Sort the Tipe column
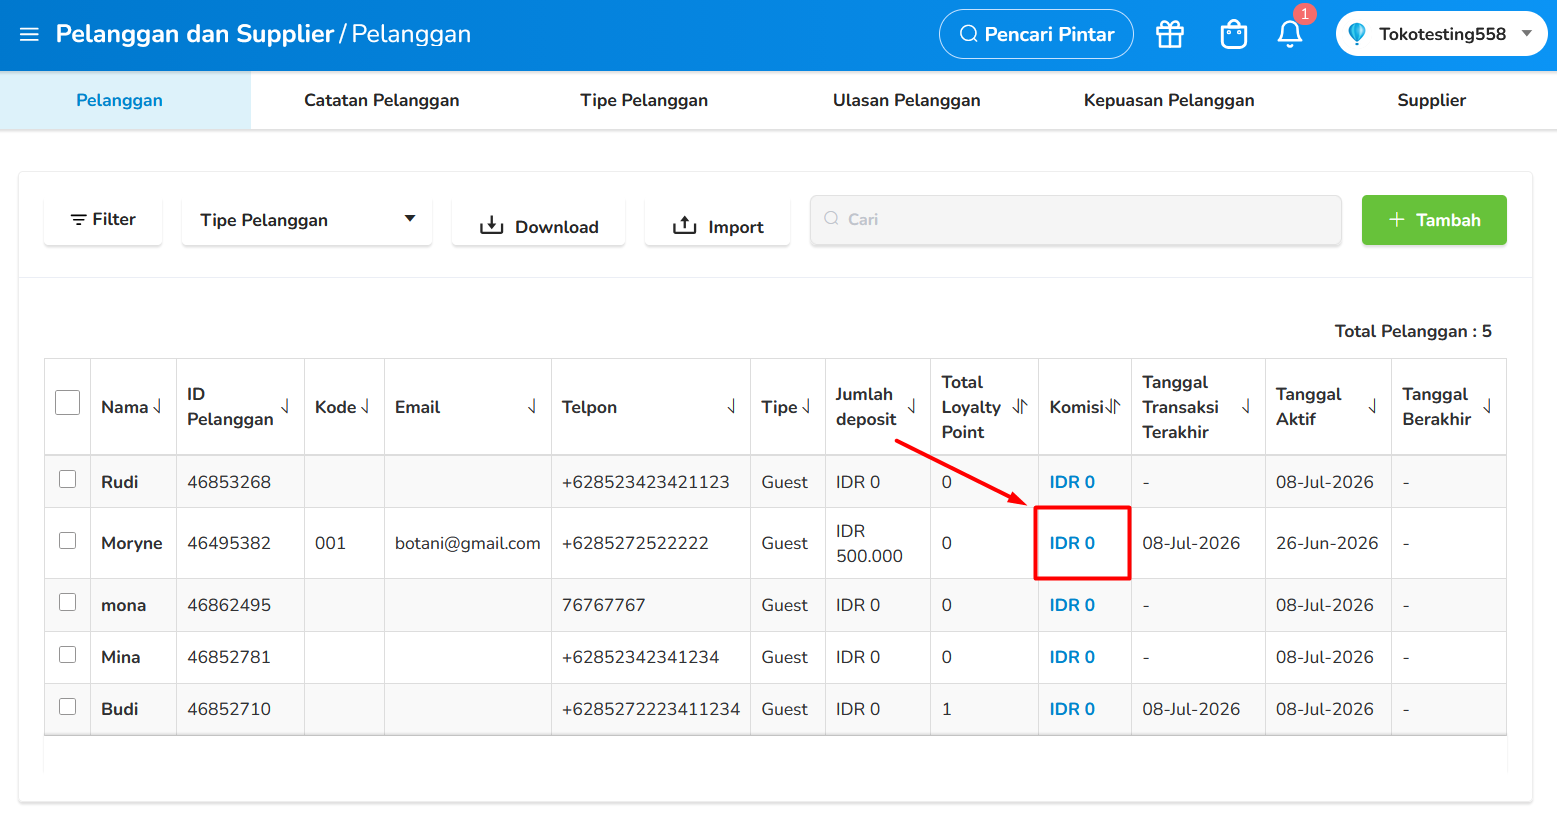Screen dimensions: 1557x816 806,407
